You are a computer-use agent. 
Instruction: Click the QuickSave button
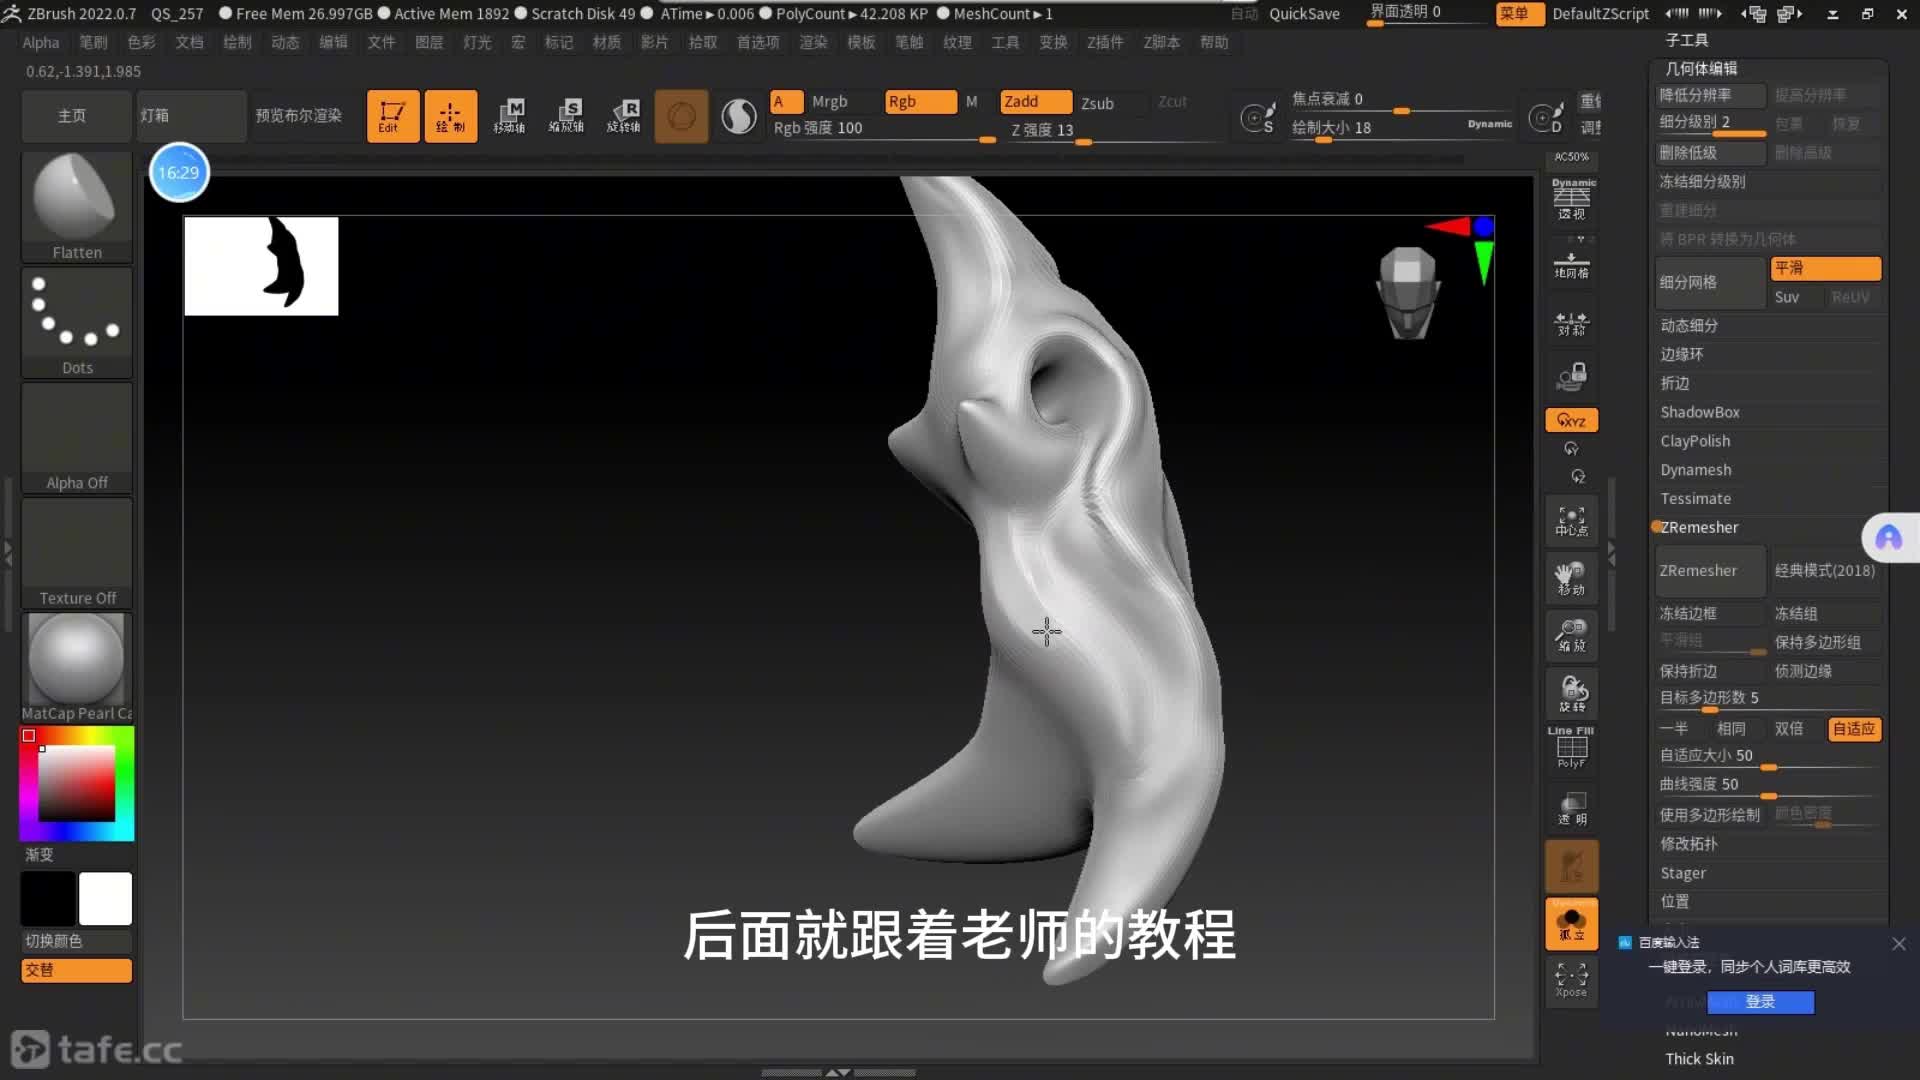1304,14
